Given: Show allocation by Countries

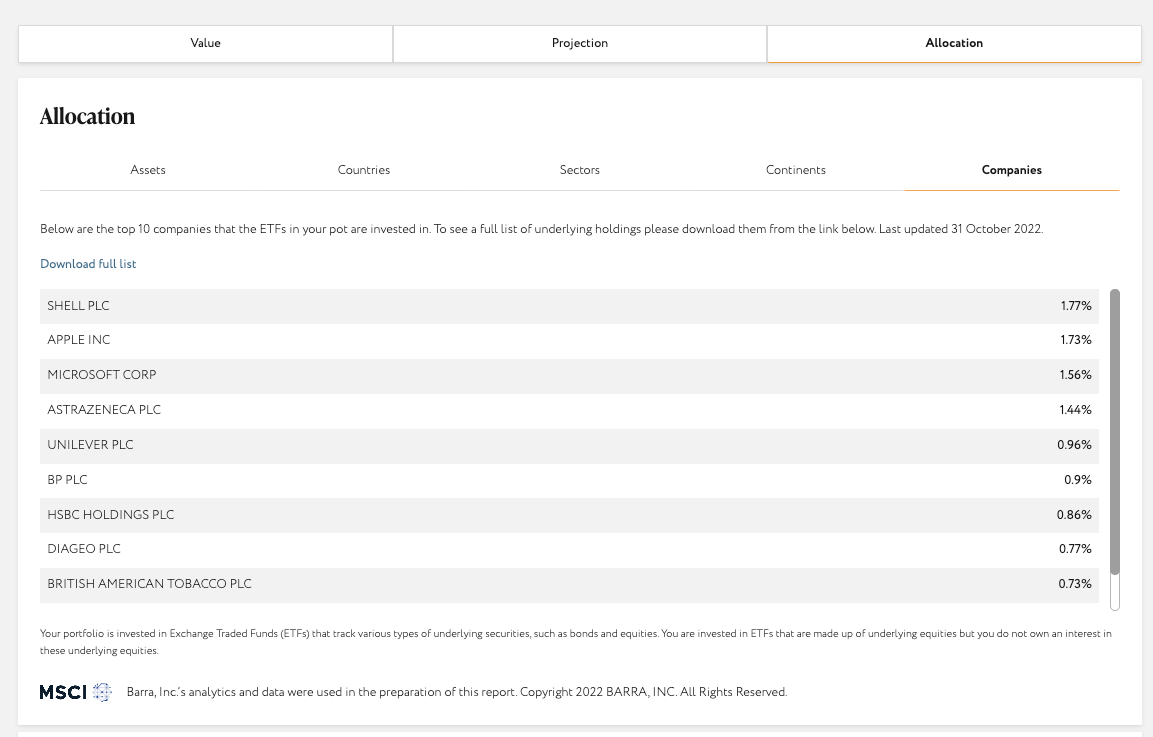Looking at the screenshot, I should pyautogui.click(x=363, y=170).
